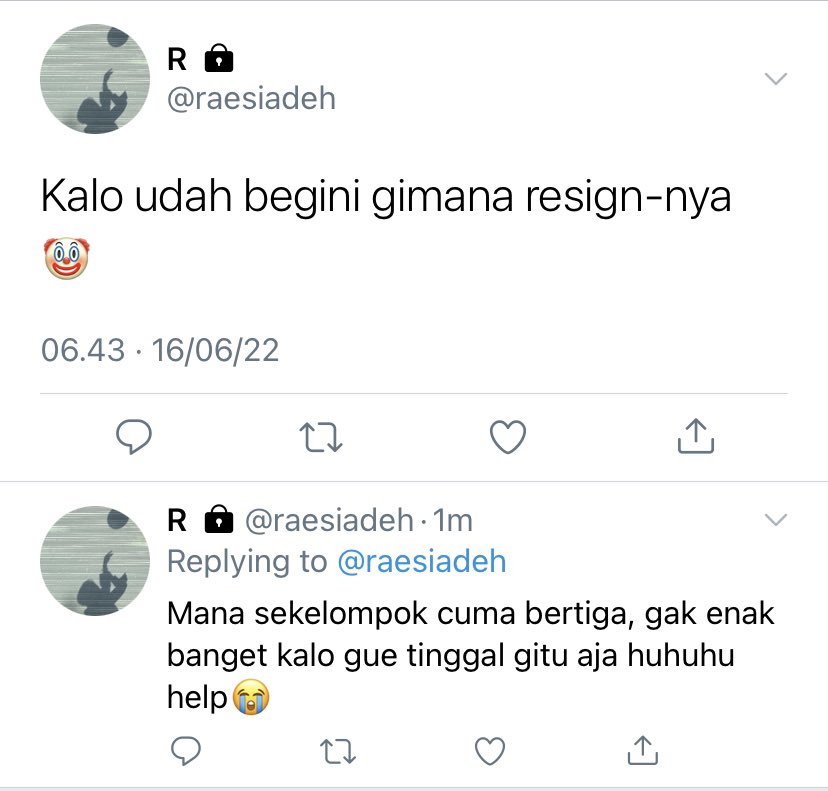The image size is (828, 791).
Task: Retweet the main tweet
Action: click(x=321, y=437)
